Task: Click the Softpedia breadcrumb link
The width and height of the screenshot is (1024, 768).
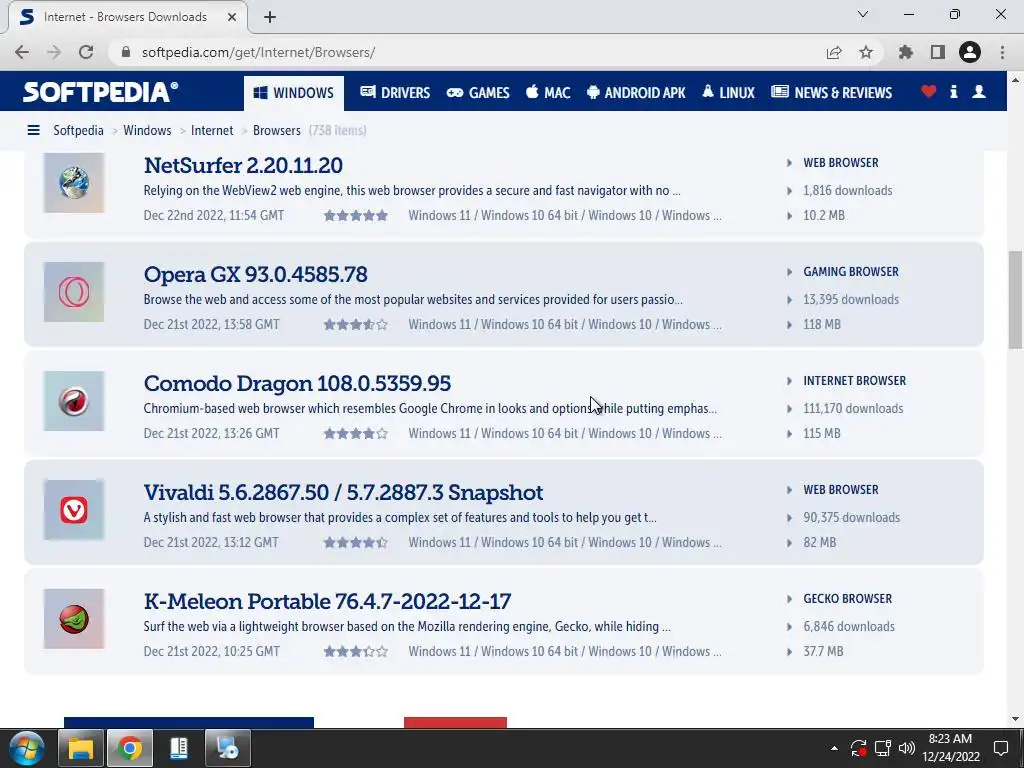Action: [x=78, y=130]
